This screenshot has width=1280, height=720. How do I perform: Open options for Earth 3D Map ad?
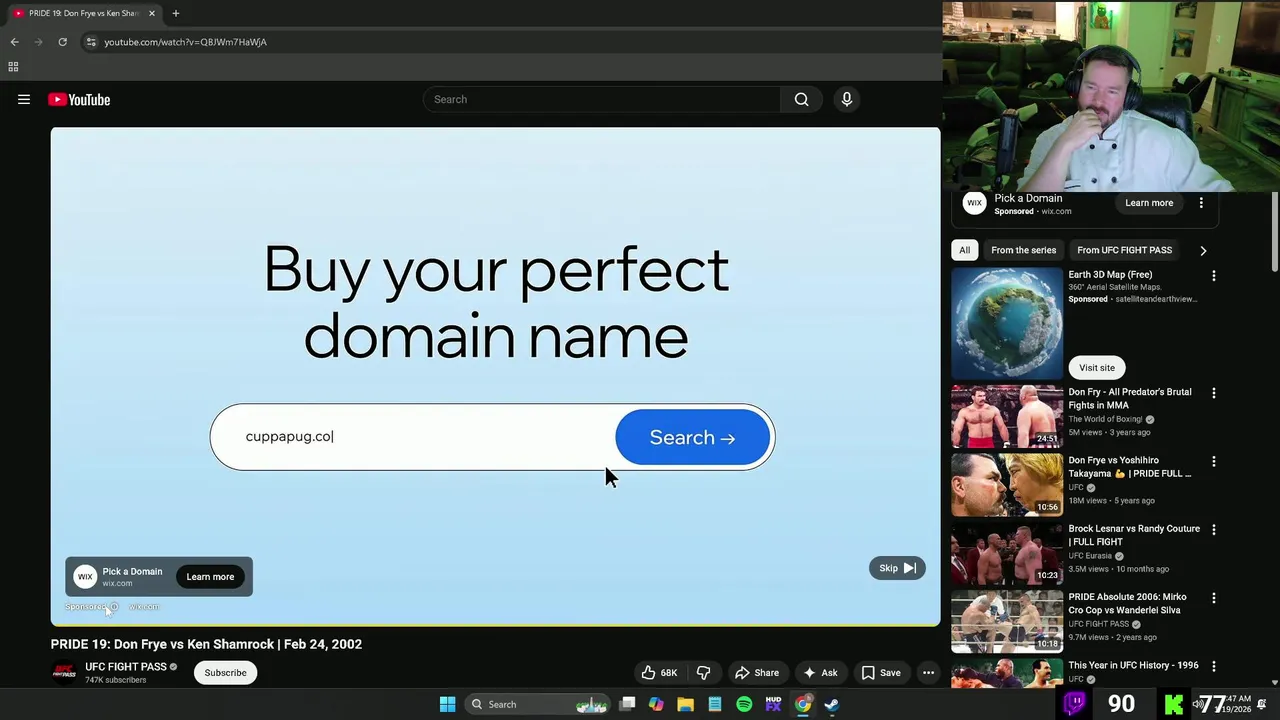[1214, 276]
